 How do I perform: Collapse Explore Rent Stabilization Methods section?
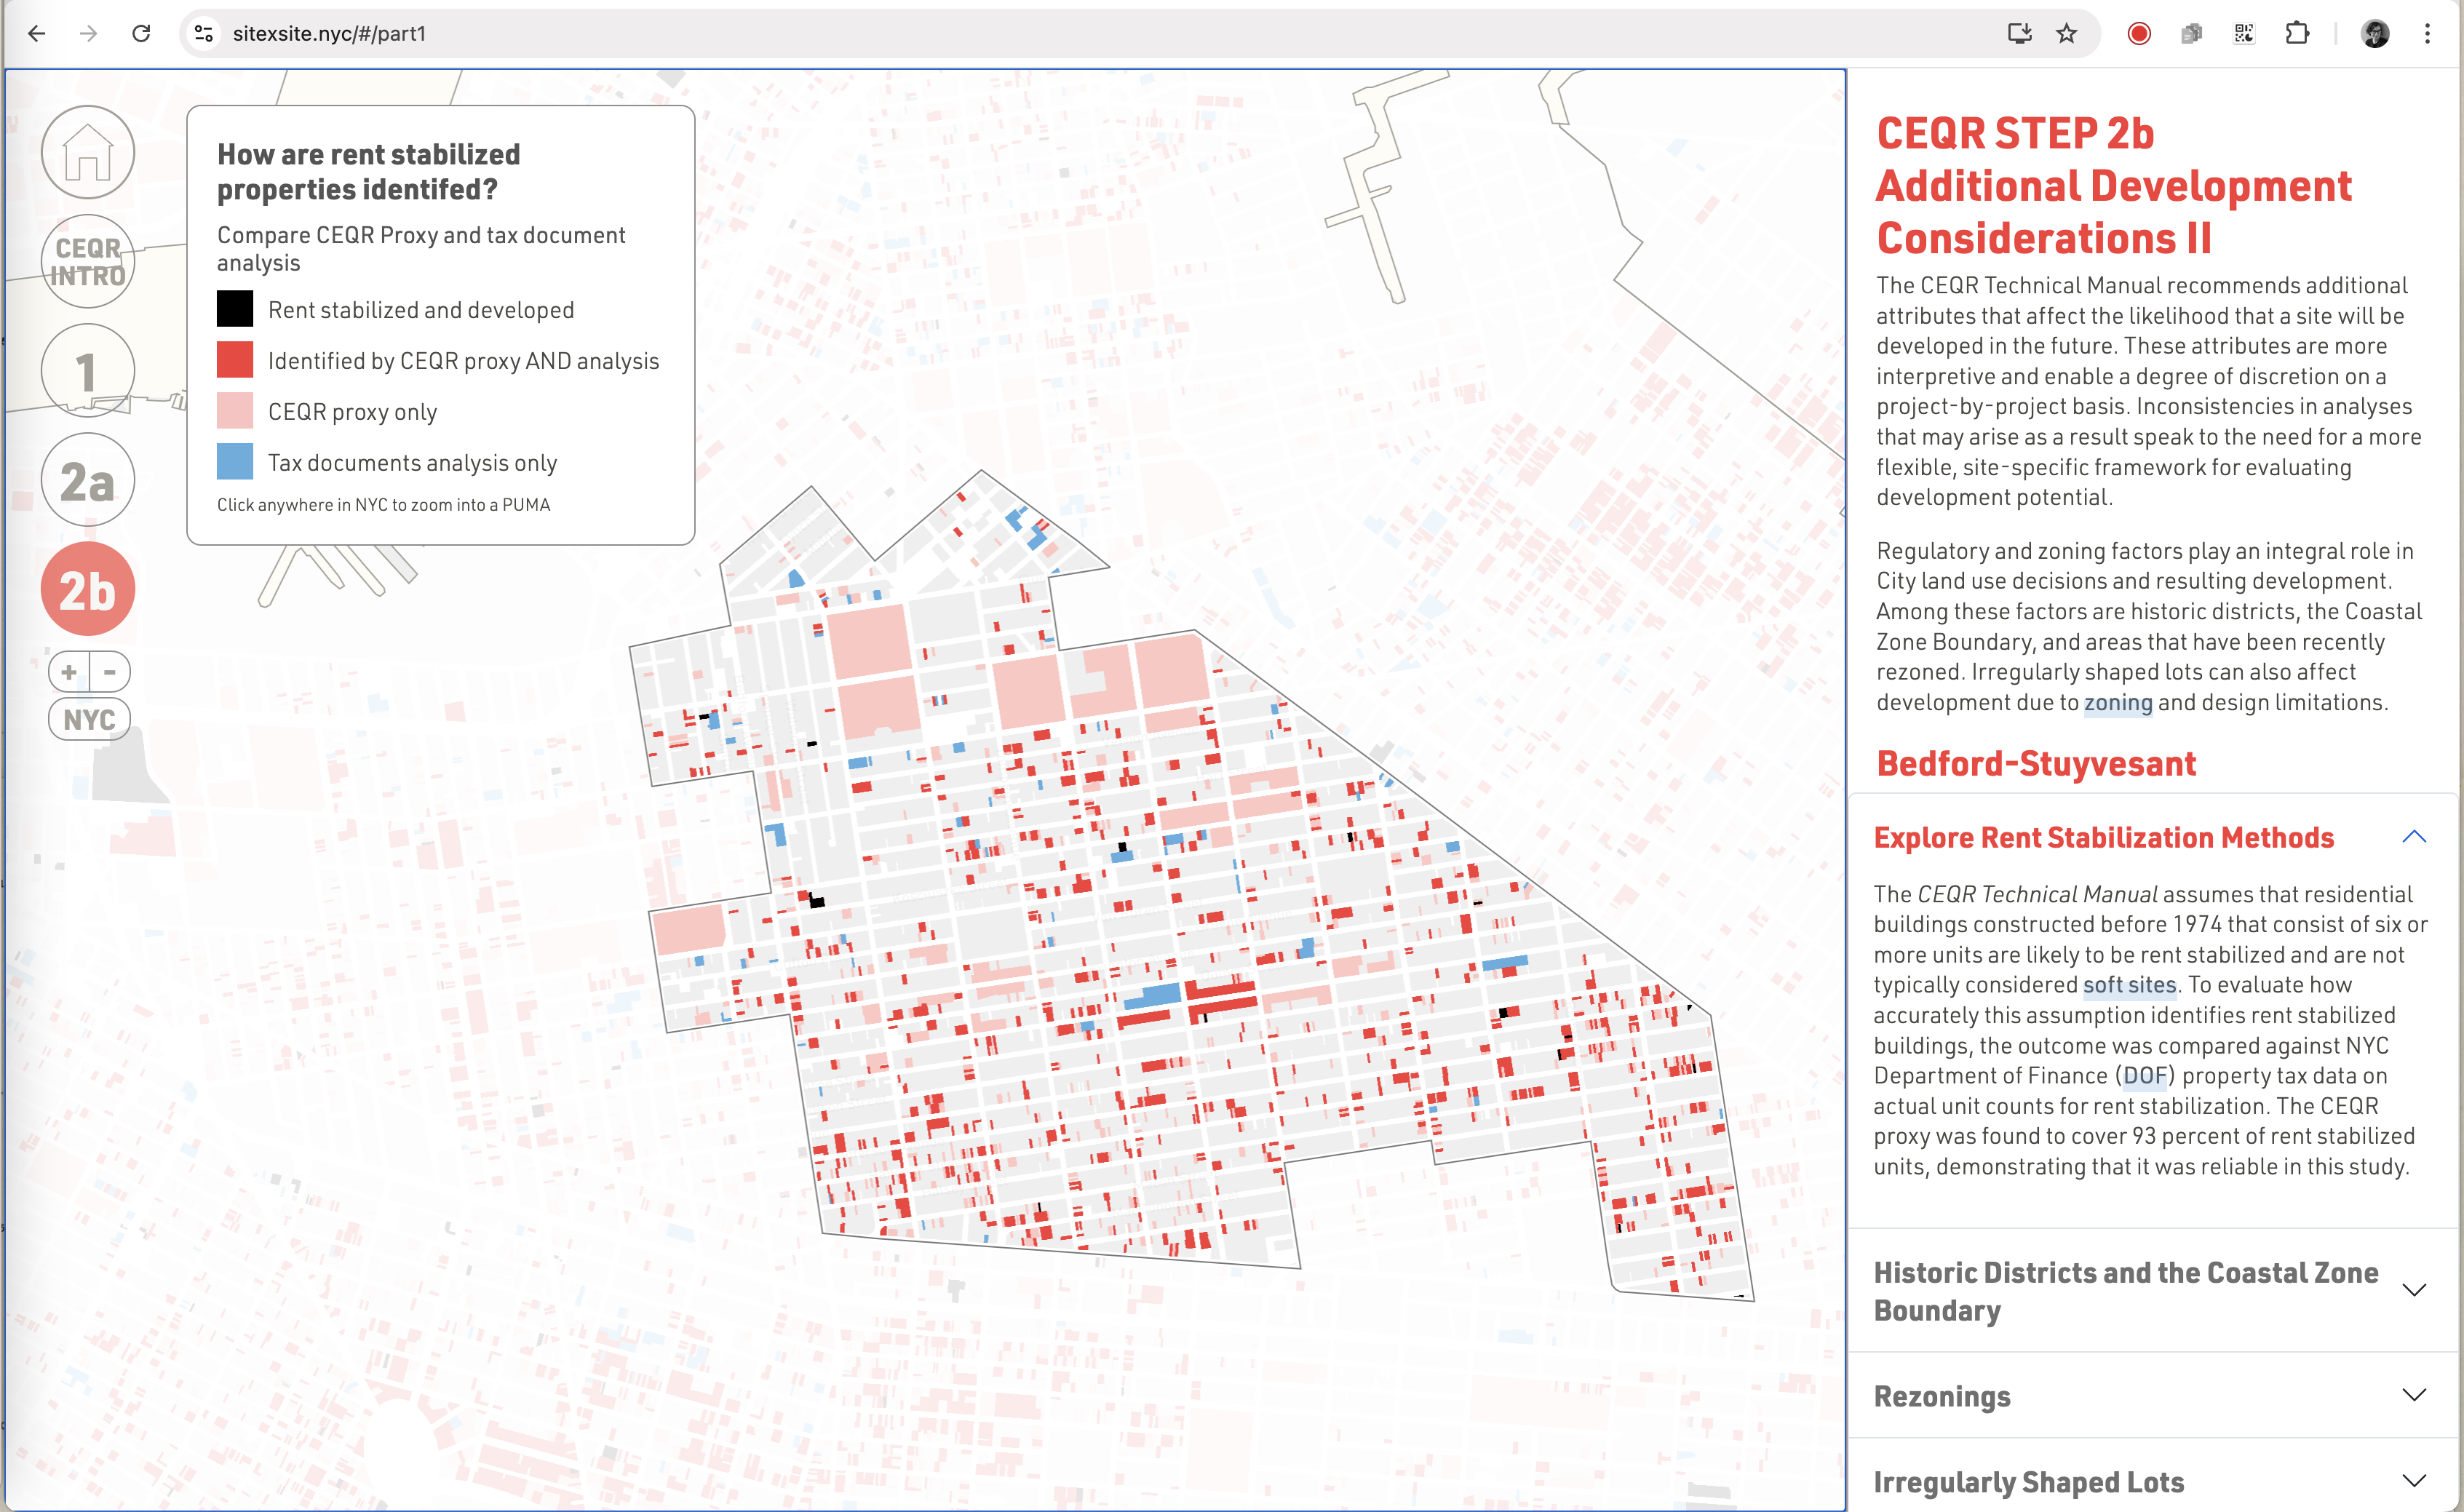2414,837
